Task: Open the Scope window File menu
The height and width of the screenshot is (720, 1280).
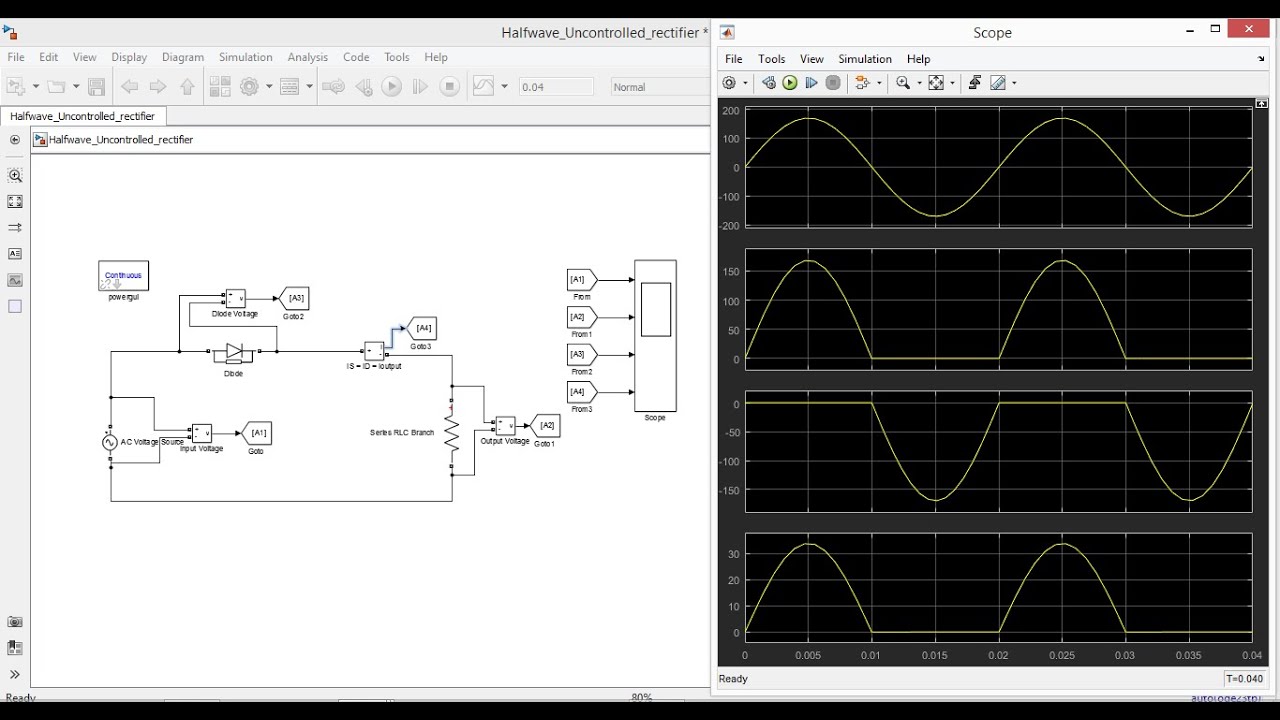Action: [x=733, y=59]
